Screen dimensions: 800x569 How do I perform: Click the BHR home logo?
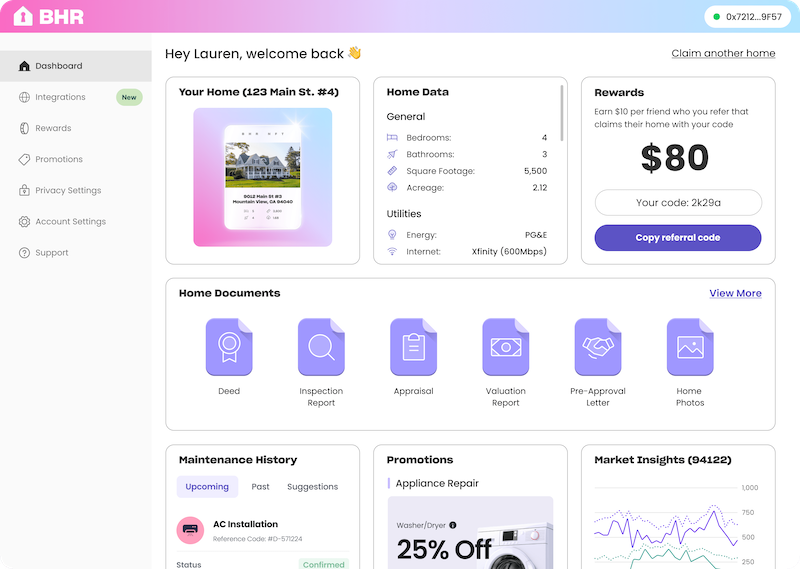tap(48, 17)
